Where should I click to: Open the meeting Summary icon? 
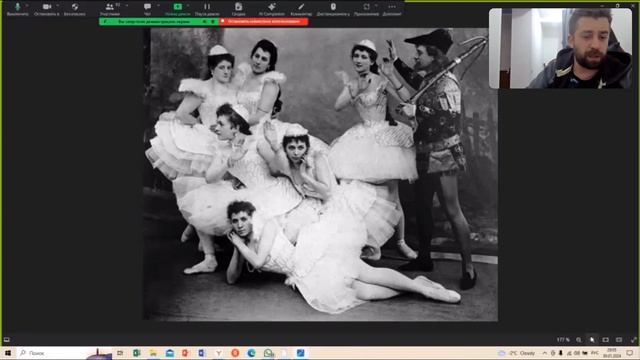(x=238, y=7)
